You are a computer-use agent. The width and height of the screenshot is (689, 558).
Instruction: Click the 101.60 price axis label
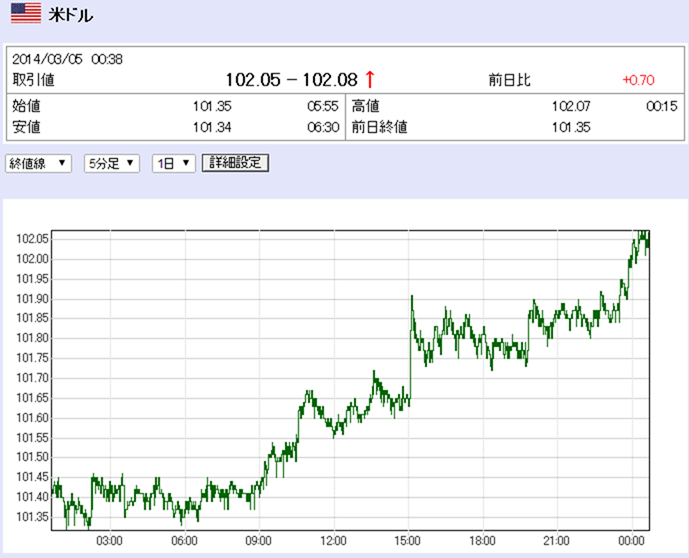(x=32, y=418)
